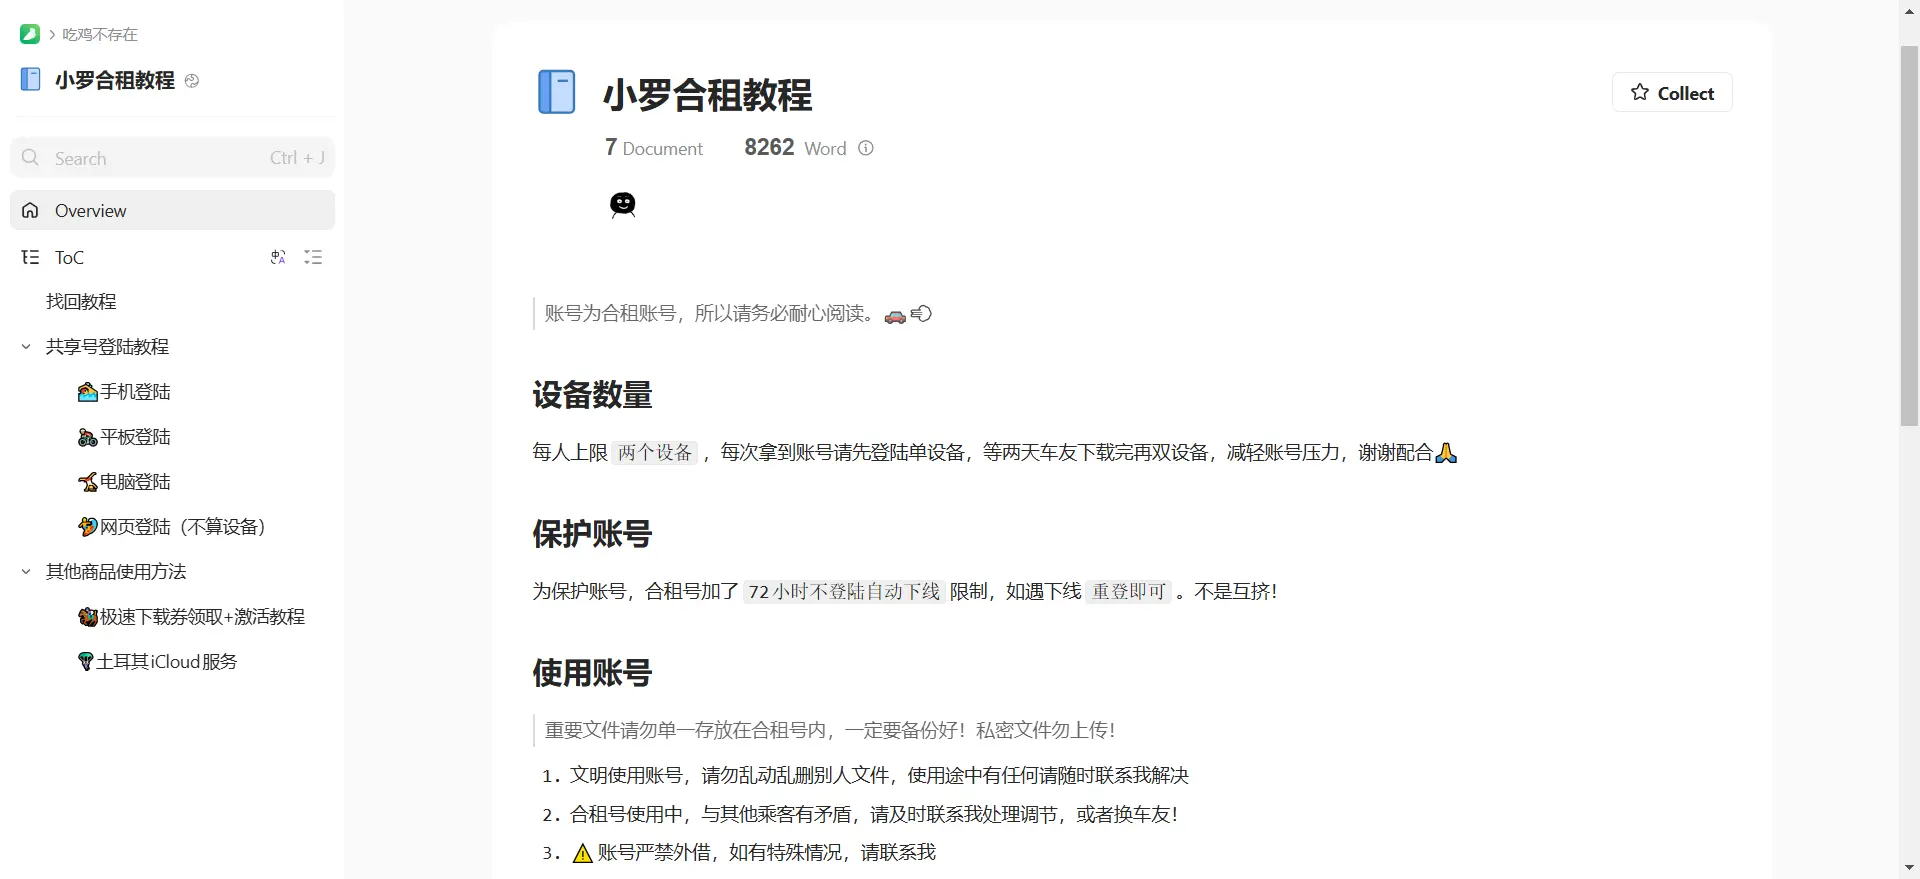Viewport: 1920px width, 879px height.
Task: Open the ToC section
Action: (x=69, y=257)
